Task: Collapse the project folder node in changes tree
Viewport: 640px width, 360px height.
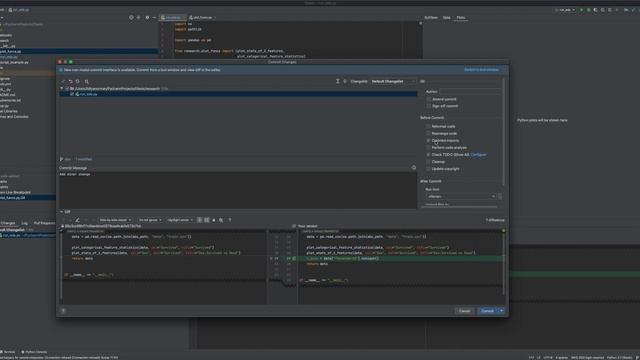Action: [62, 89]
